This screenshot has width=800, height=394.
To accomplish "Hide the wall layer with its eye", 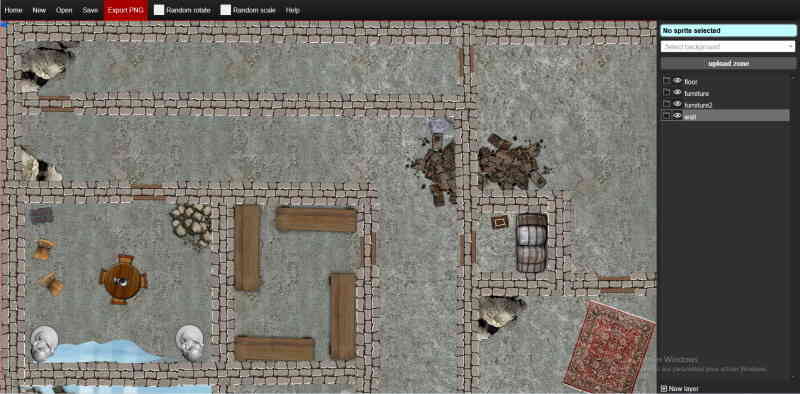I will click(x=677, y=116).
